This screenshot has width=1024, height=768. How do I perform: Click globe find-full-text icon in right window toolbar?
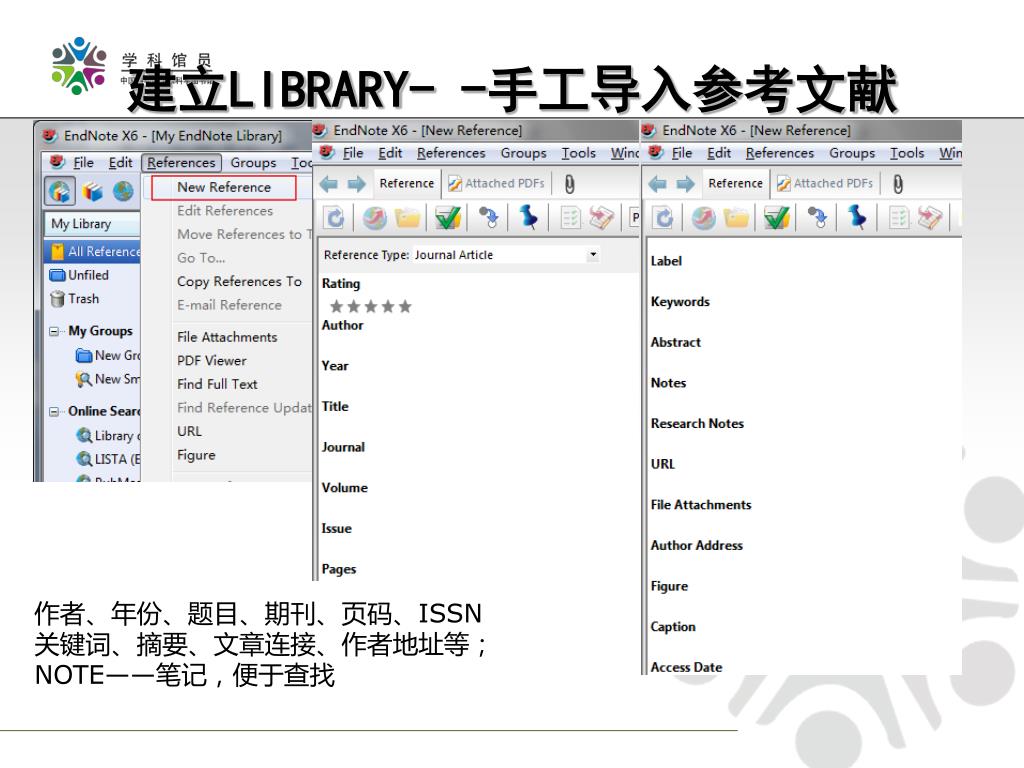click(x=704, y=217)
